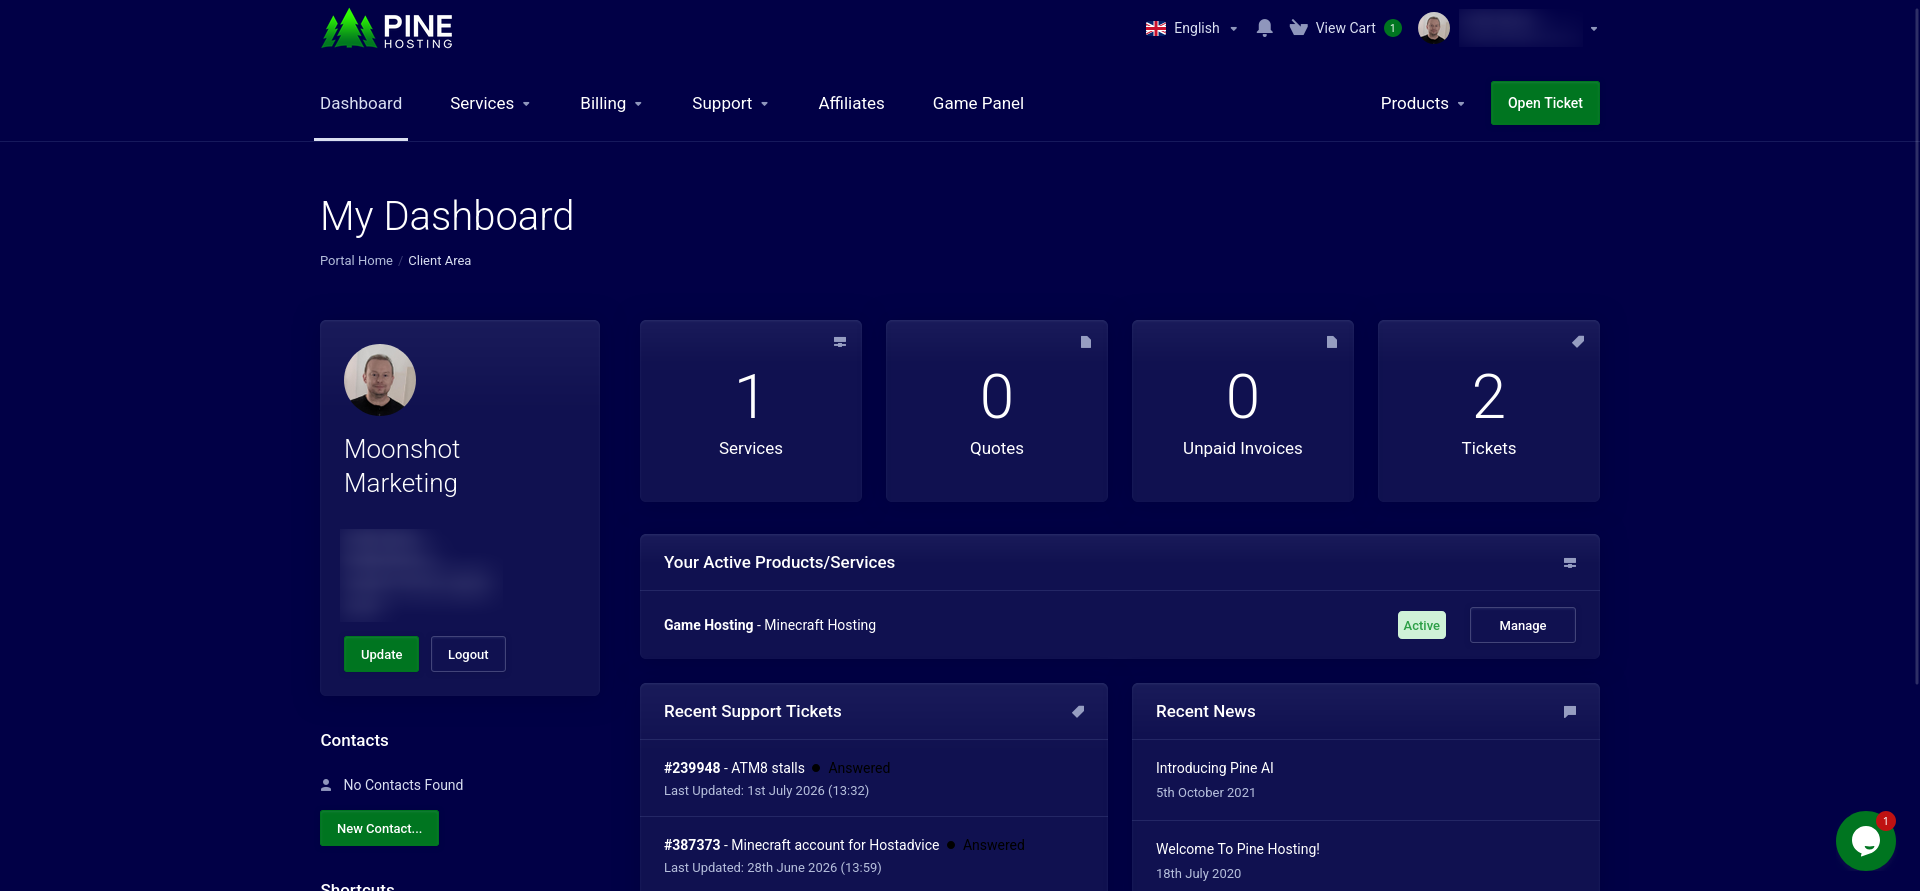Click the document icon on Unpaid Invoices tile
1920x891 pixels.
click(1332, 342)
